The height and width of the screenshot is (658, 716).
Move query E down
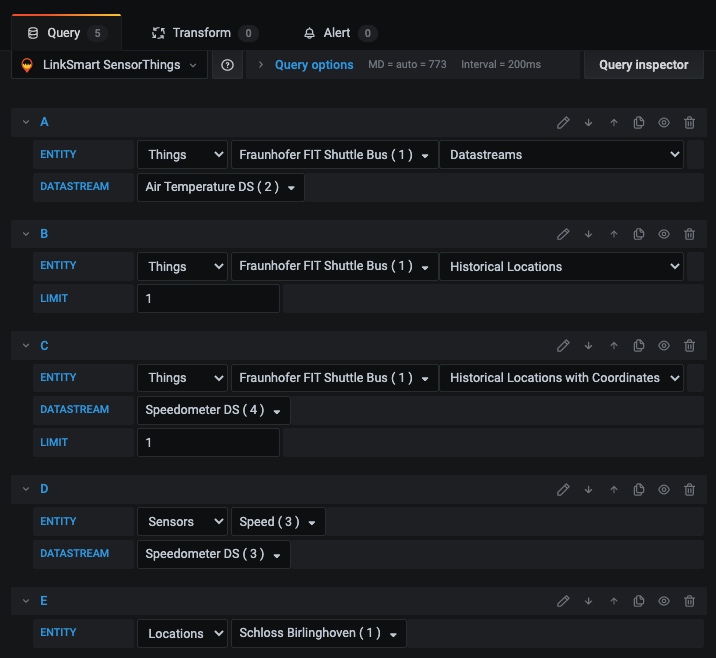(x=589, y=601)
